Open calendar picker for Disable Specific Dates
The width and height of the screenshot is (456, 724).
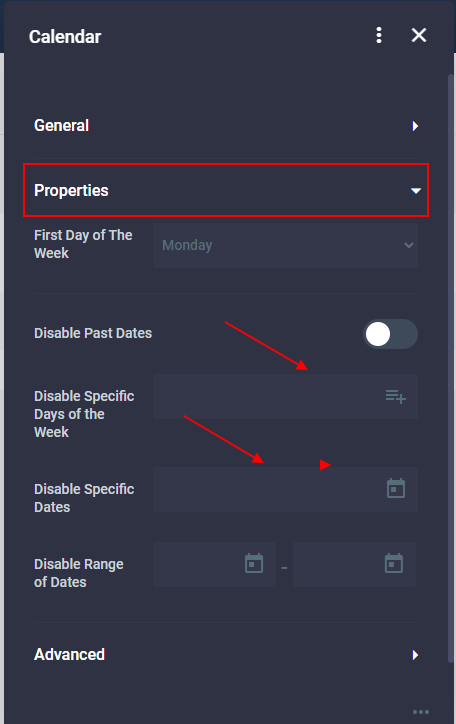tap(396, 489)
